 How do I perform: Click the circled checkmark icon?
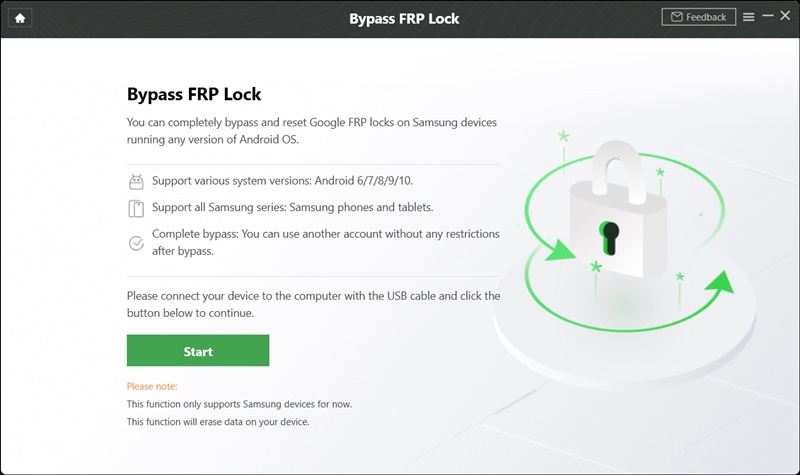pyautogui.click(x=136, y=243)
